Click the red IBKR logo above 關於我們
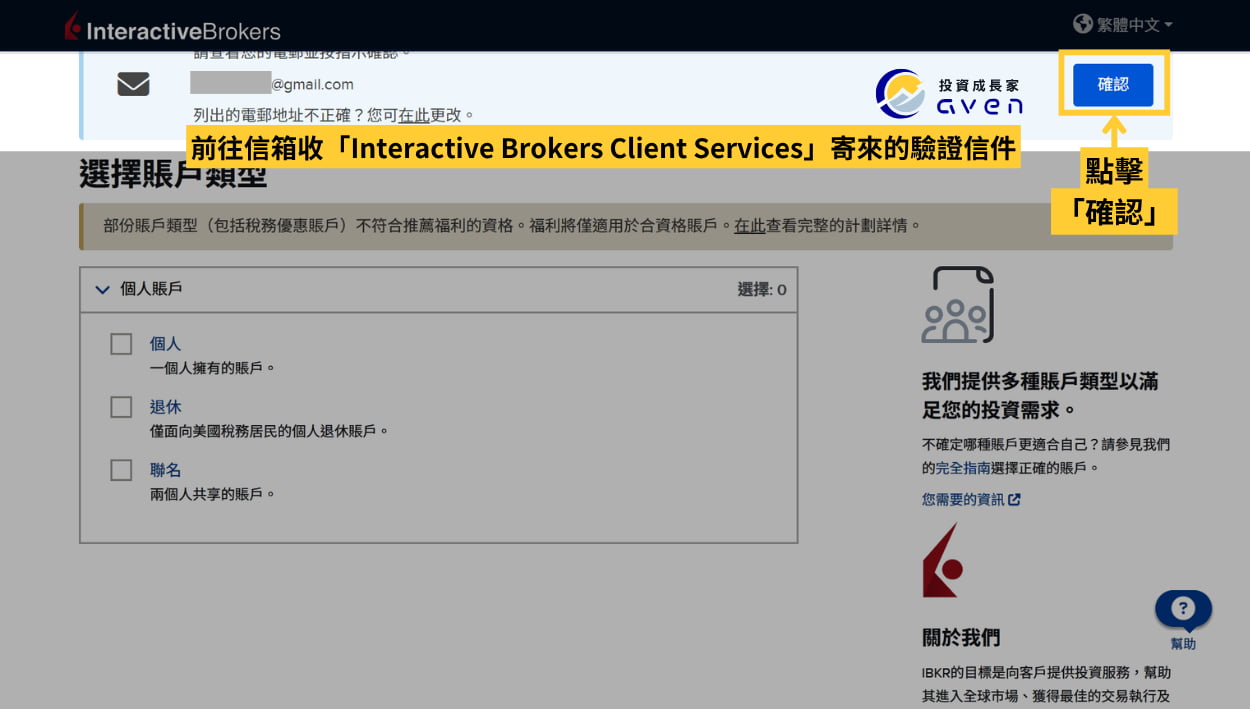The width and height of the screenshot is (1250, 709). (942, 560)
